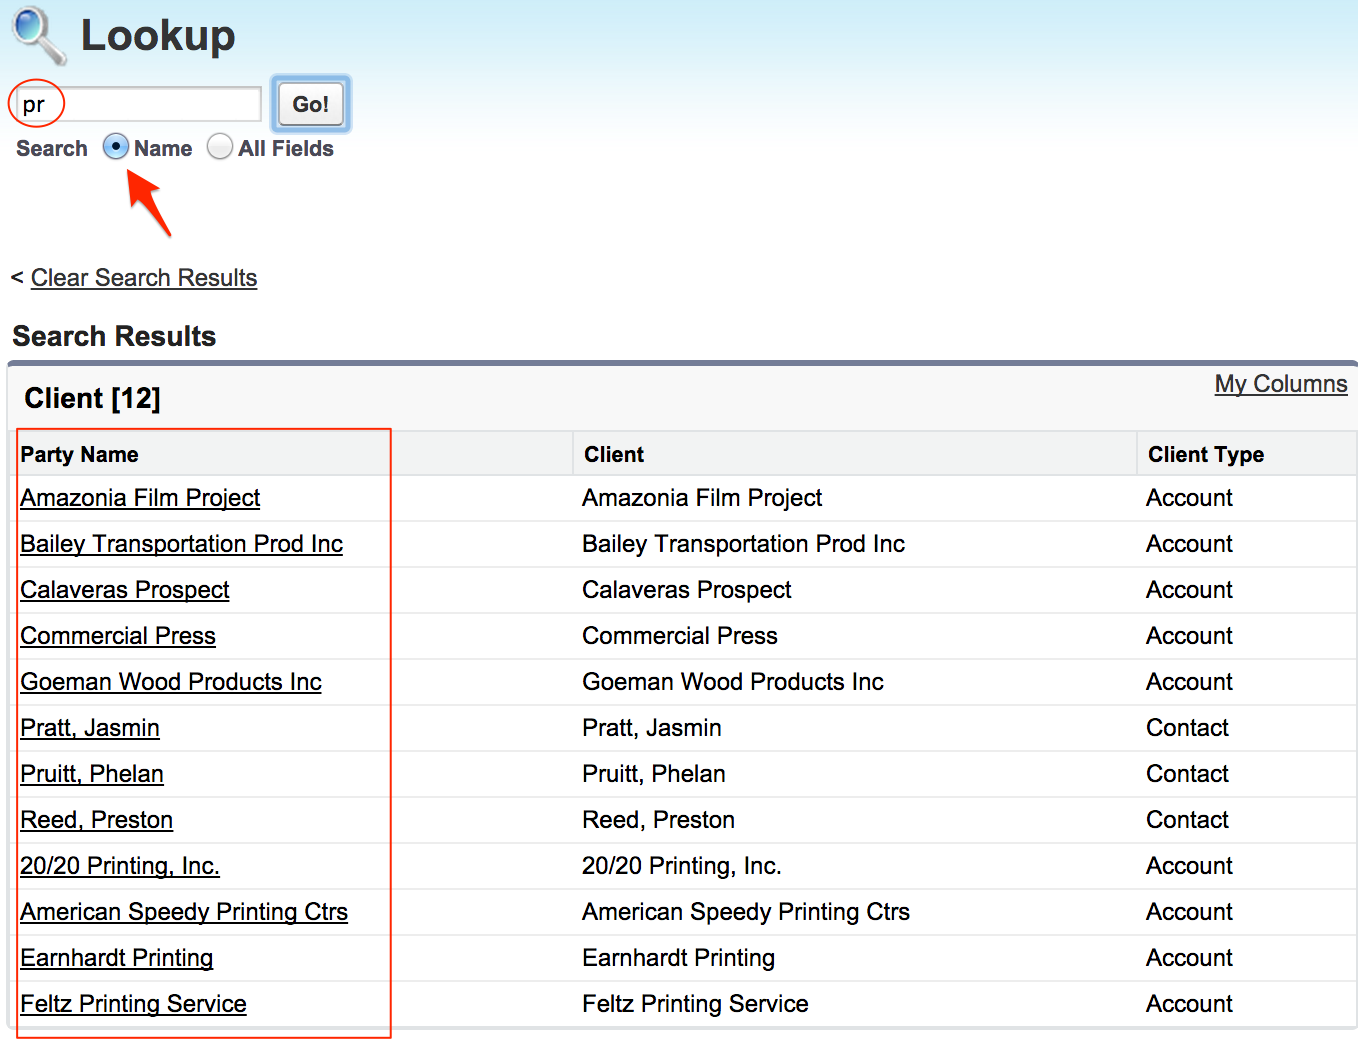Select American Speedy Printing Ctrs
This screenshot has width=1358, height=1050.
(x=184, y=912)
